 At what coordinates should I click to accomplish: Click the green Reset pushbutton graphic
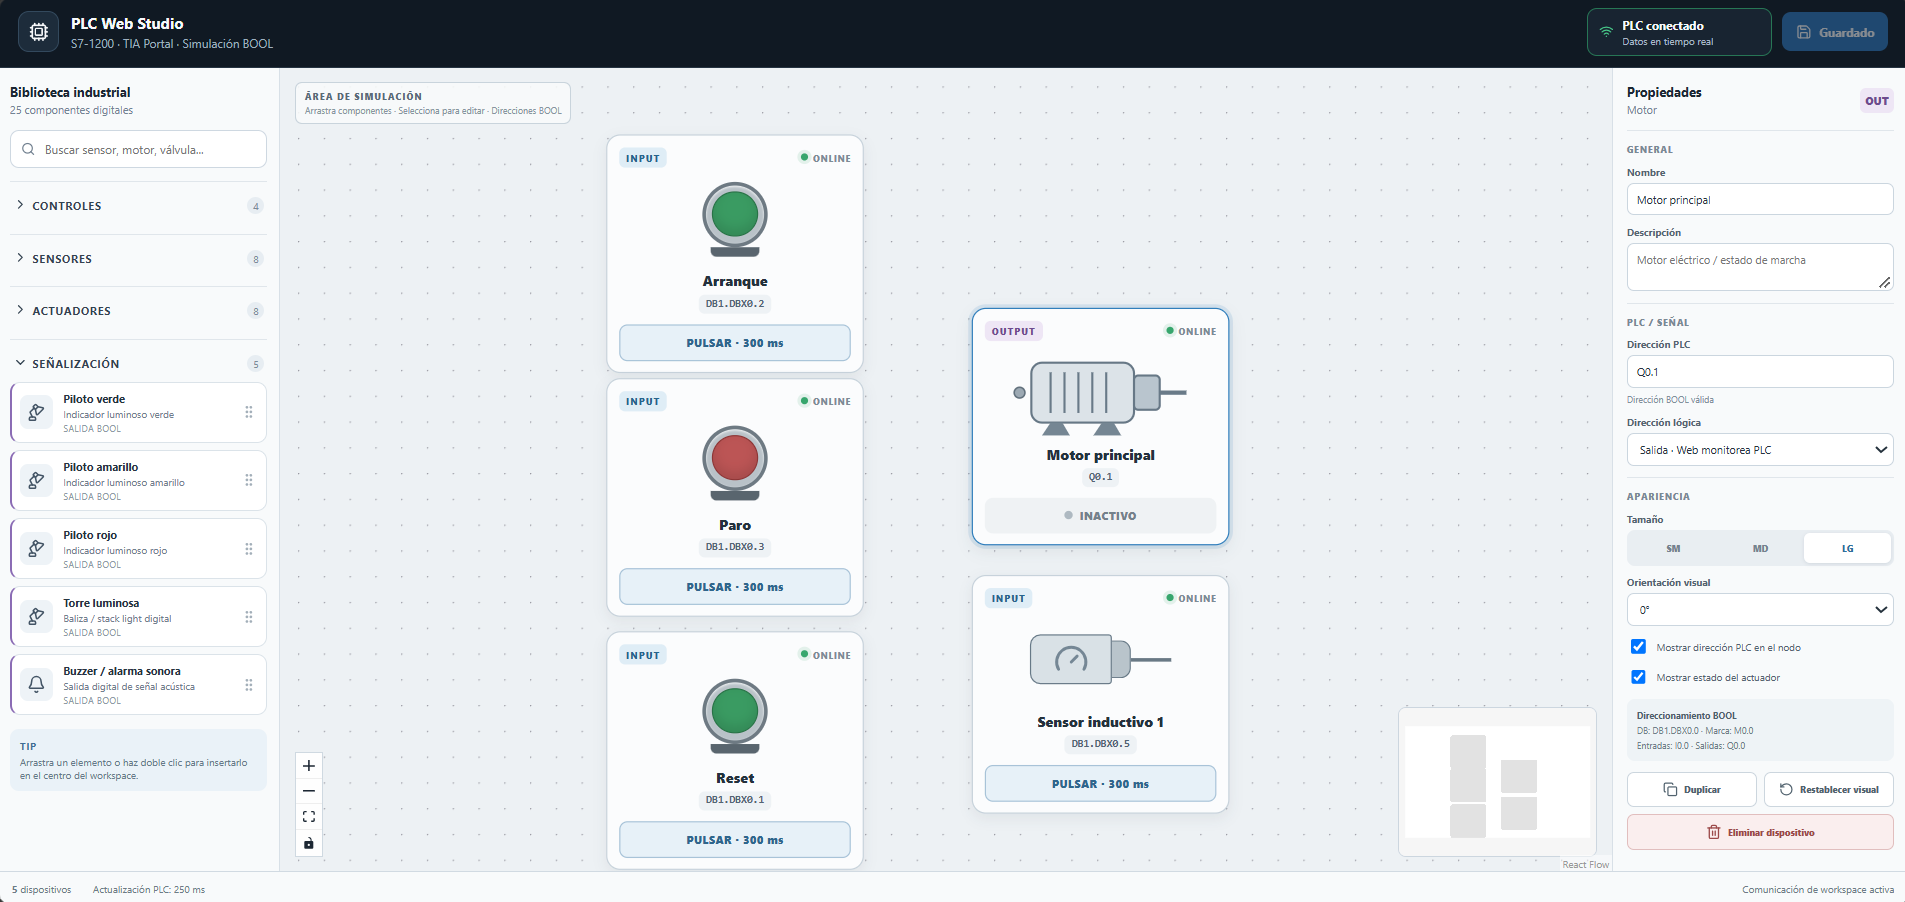(x=735, y=716)
